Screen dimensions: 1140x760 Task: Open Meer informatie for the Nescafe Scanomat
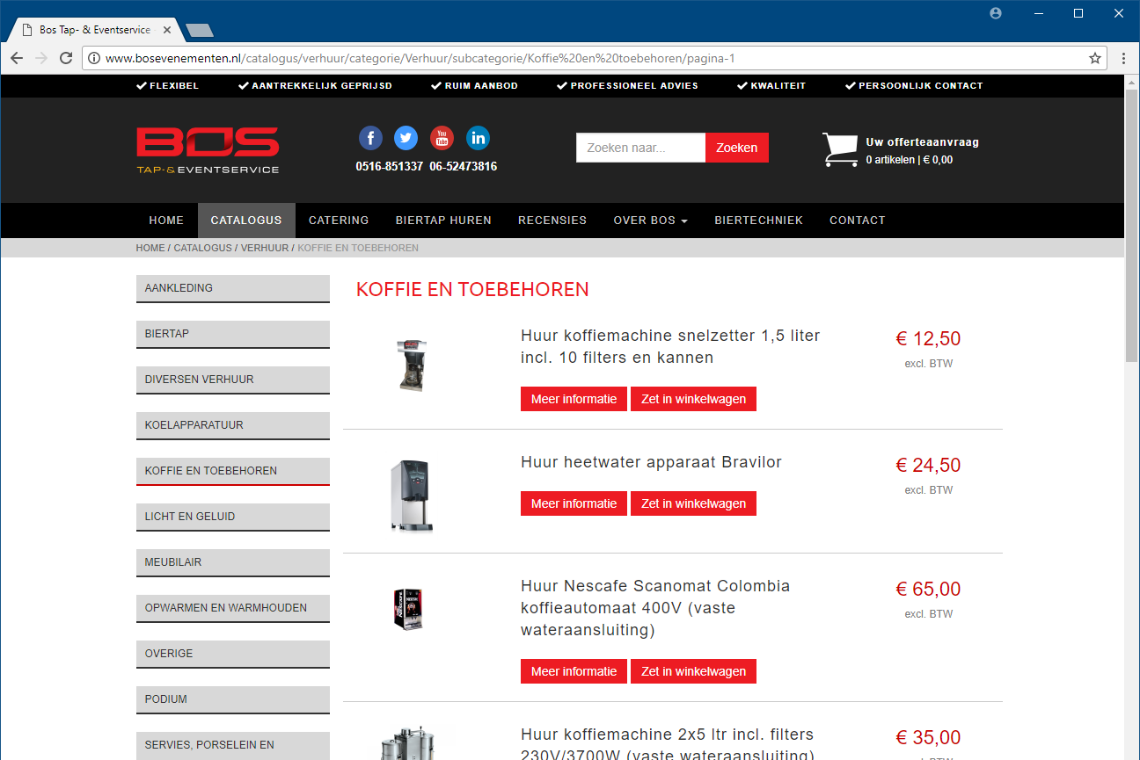click(x=573, y=671)
